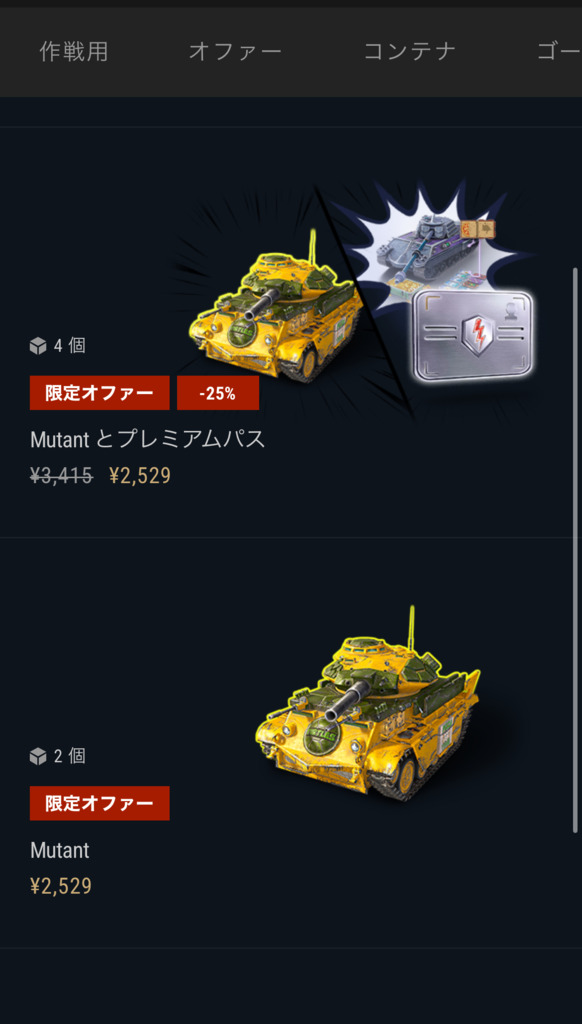Click the silver premium pass card icon

[474, 335]
